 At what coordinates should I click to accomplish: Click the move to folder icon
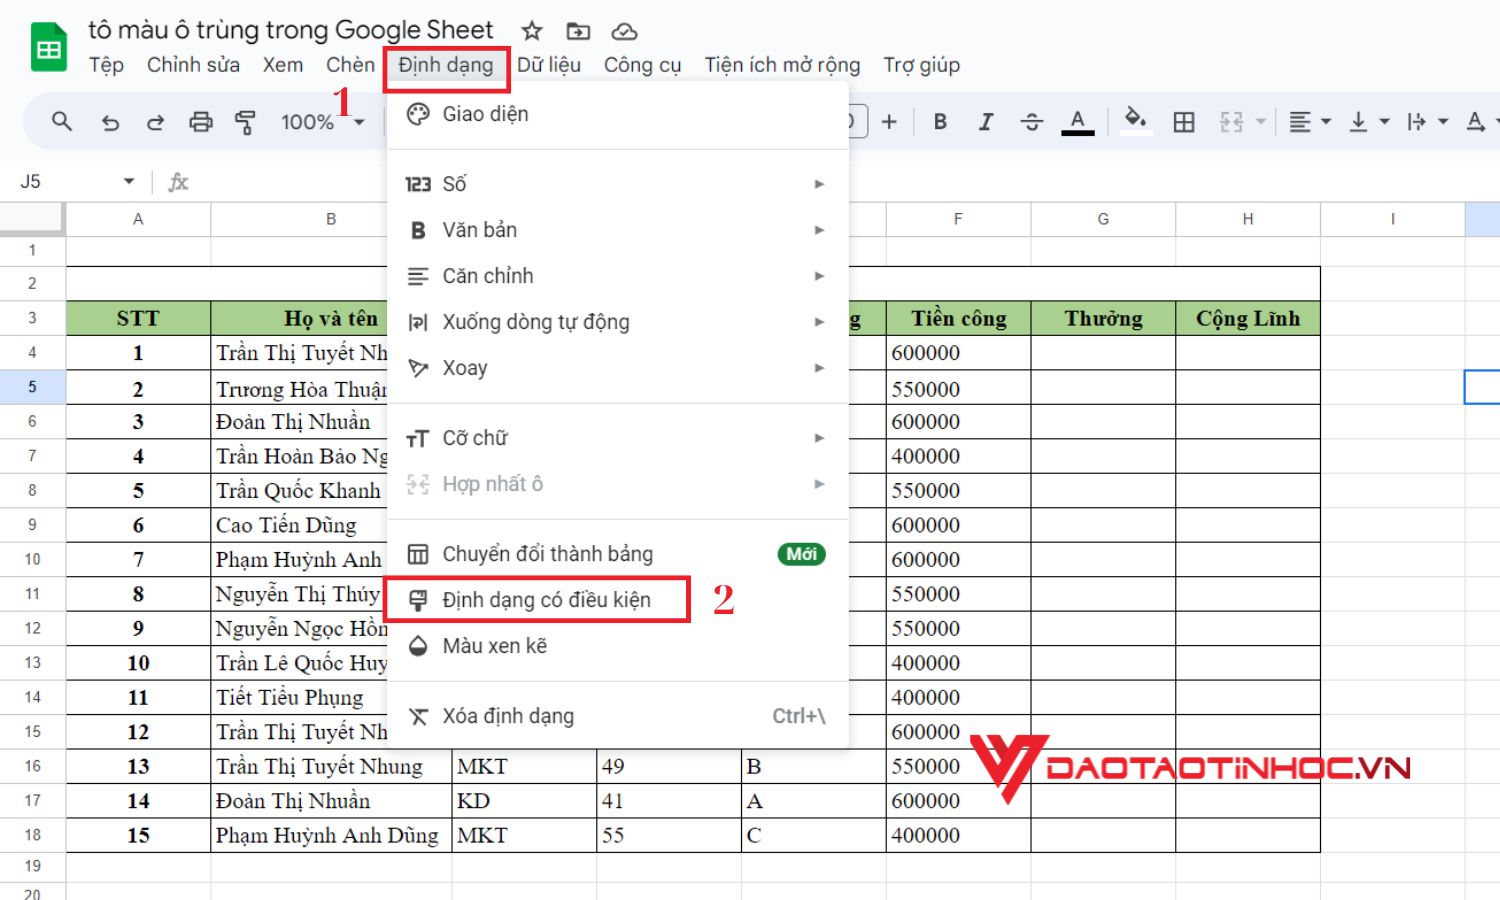click(x=578, y=31)
